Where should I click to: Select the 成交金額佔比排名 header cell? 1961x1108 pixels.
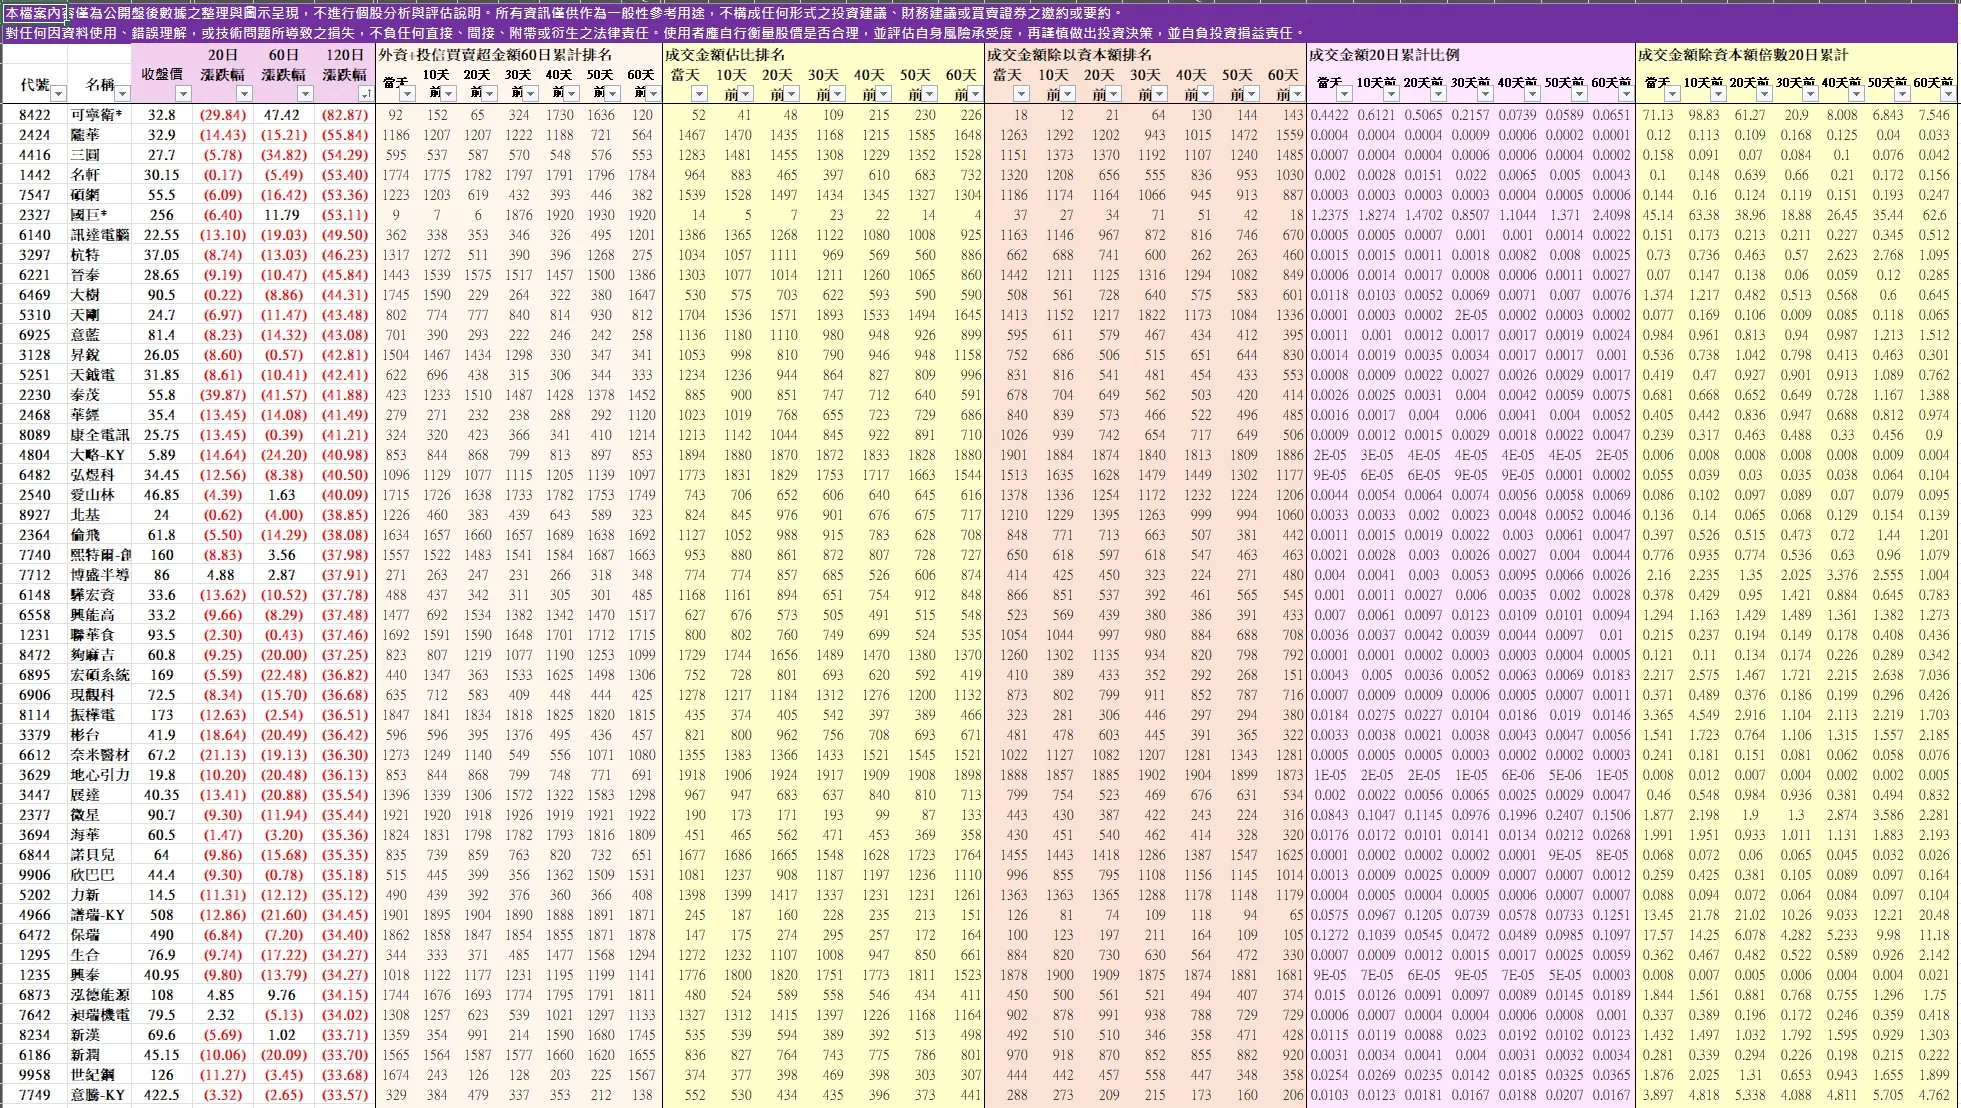(724, 55)
